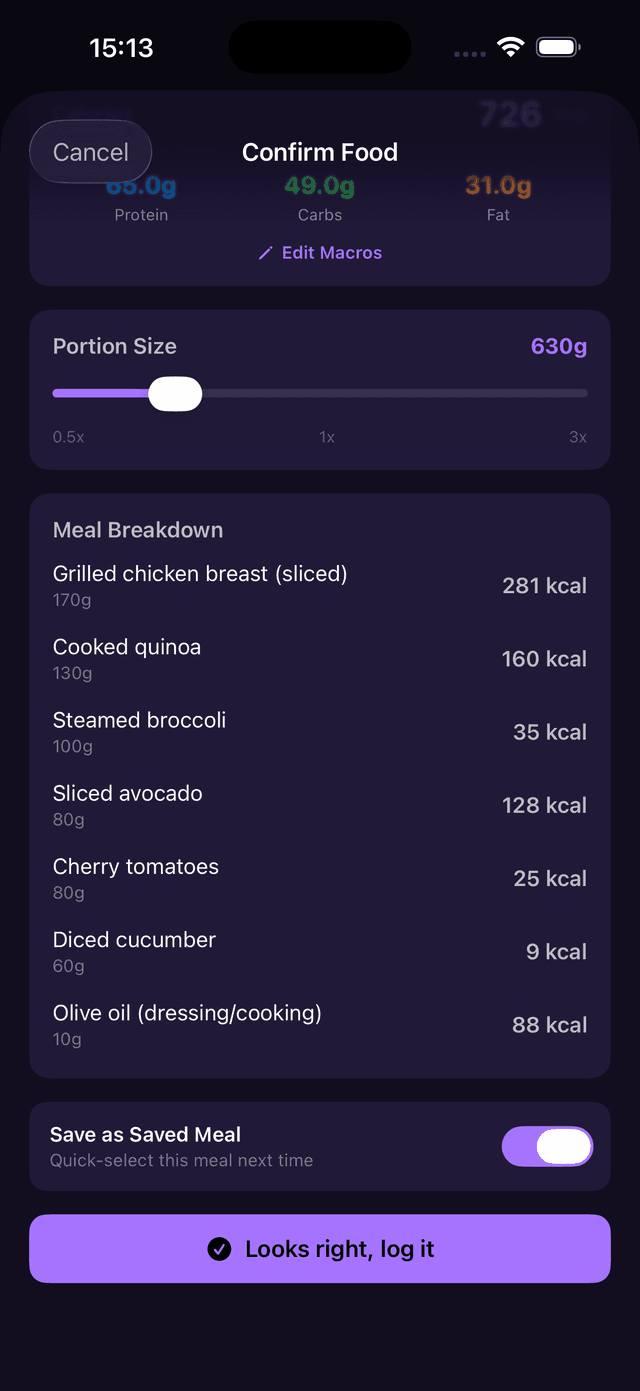
Task: Tap the 0.5x portion marker
Action: pos(68,437)
